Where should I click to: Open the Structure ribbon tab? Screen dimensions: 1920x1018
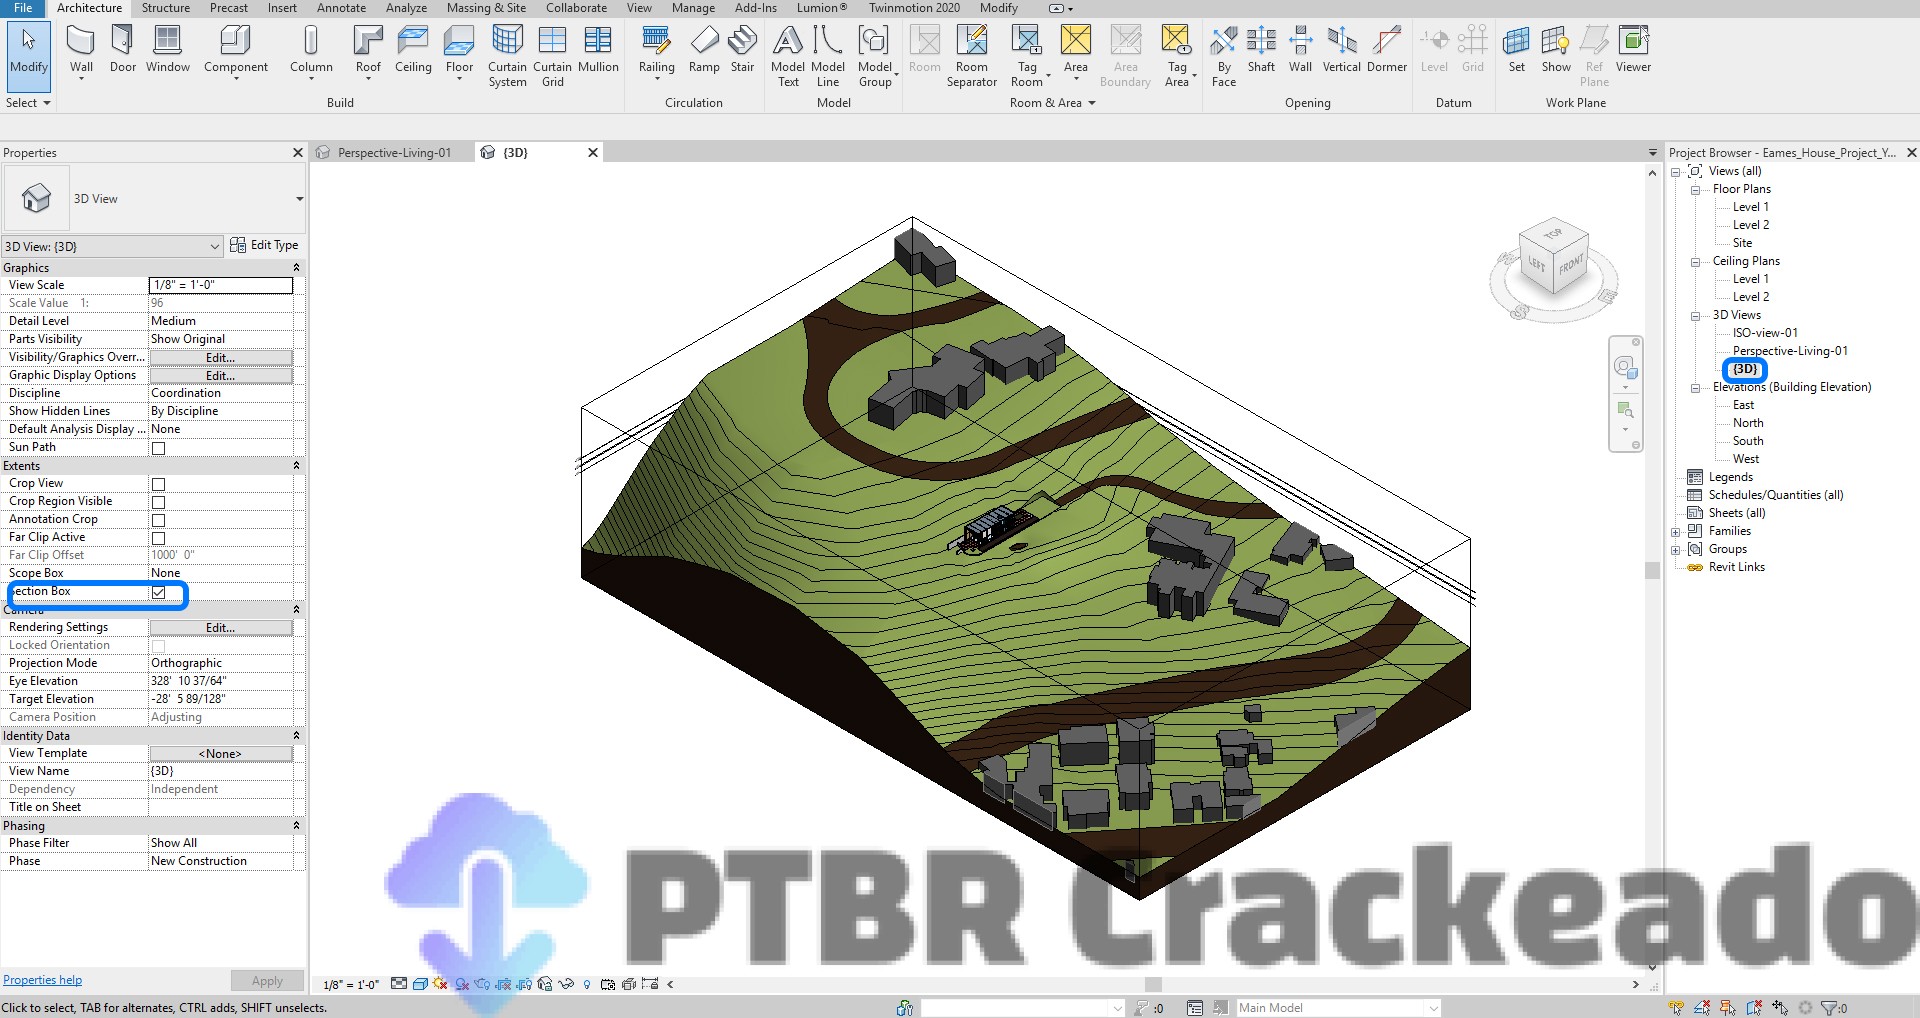click(x=165, y=8)
